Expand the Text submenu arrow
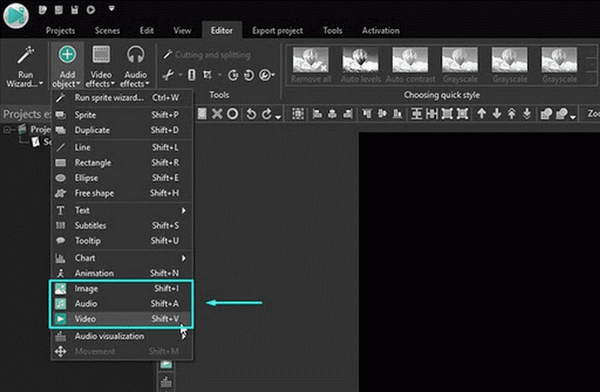This screenshot has height=392, width=600. 184,210
